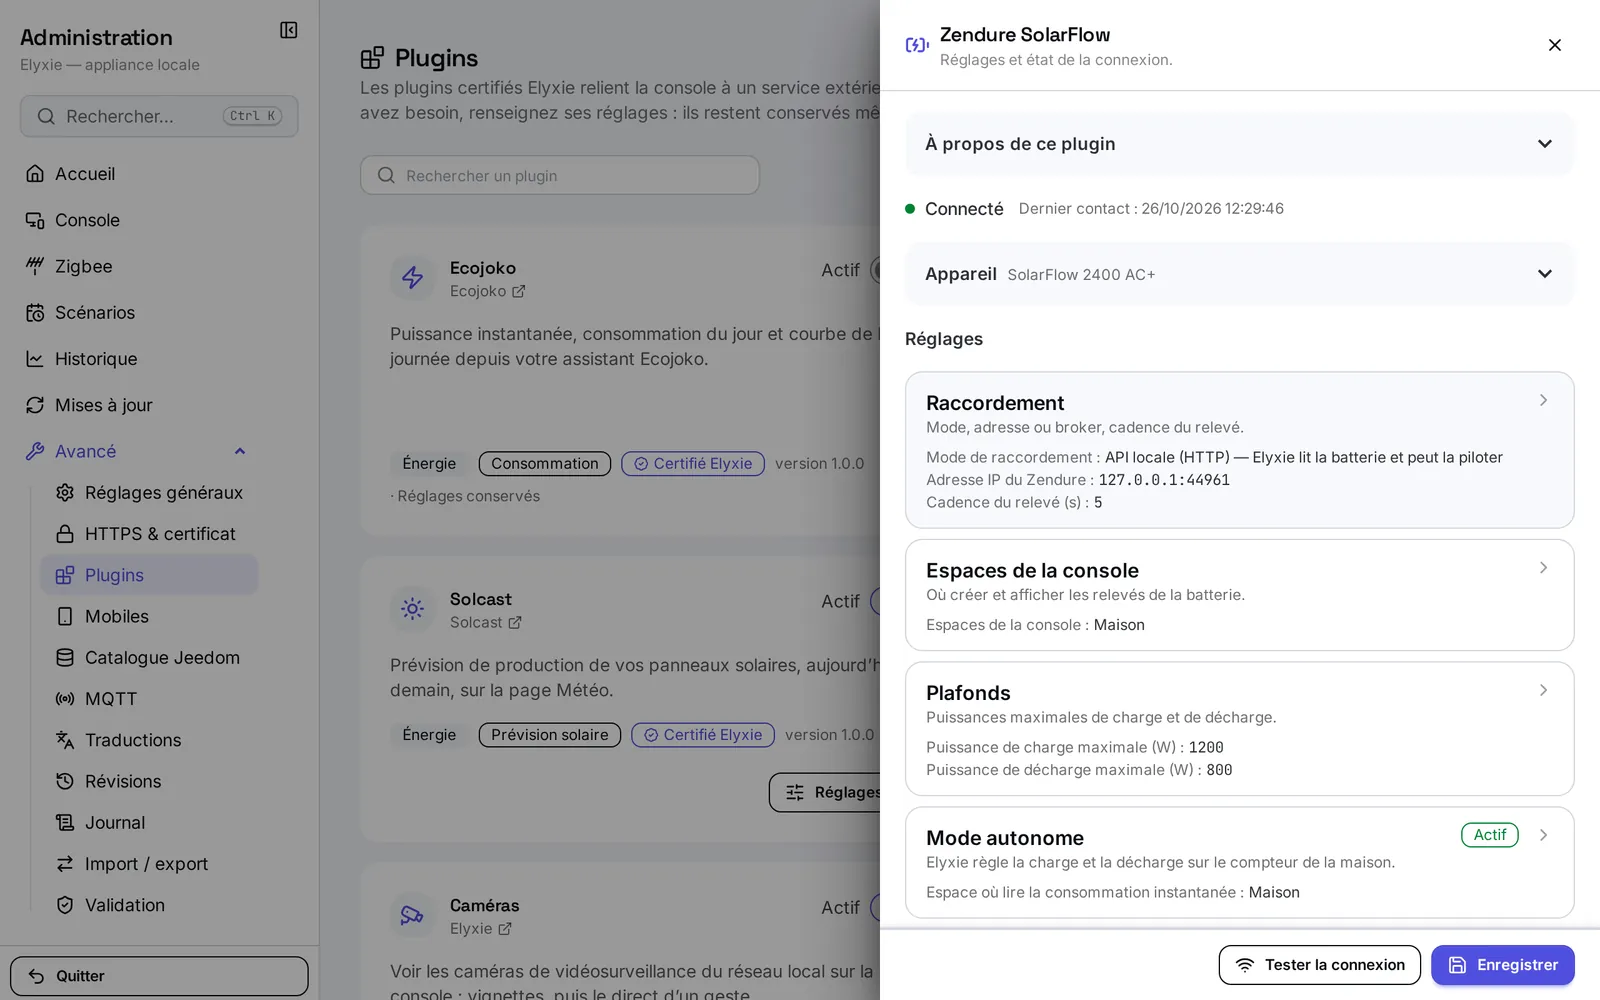Click the HTTPS & certificat lock icon
Screen dimensions: 1600x1000
65,534
